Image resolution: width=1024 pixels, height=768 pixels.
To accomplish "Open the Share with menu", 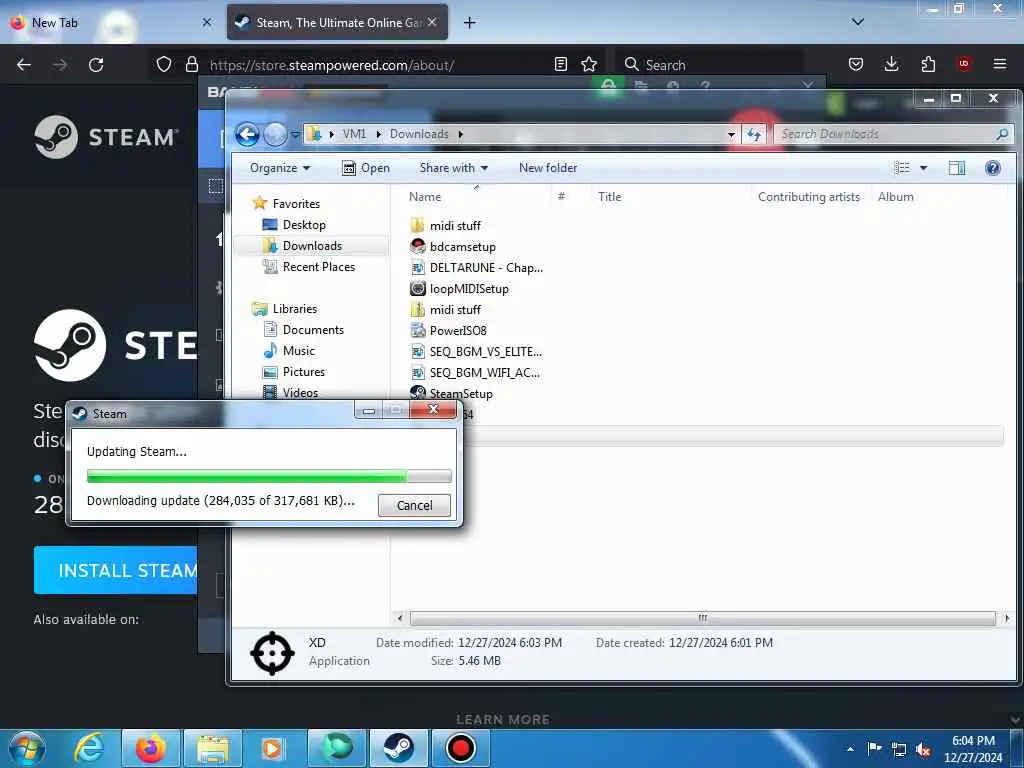I will click(454, 168).
